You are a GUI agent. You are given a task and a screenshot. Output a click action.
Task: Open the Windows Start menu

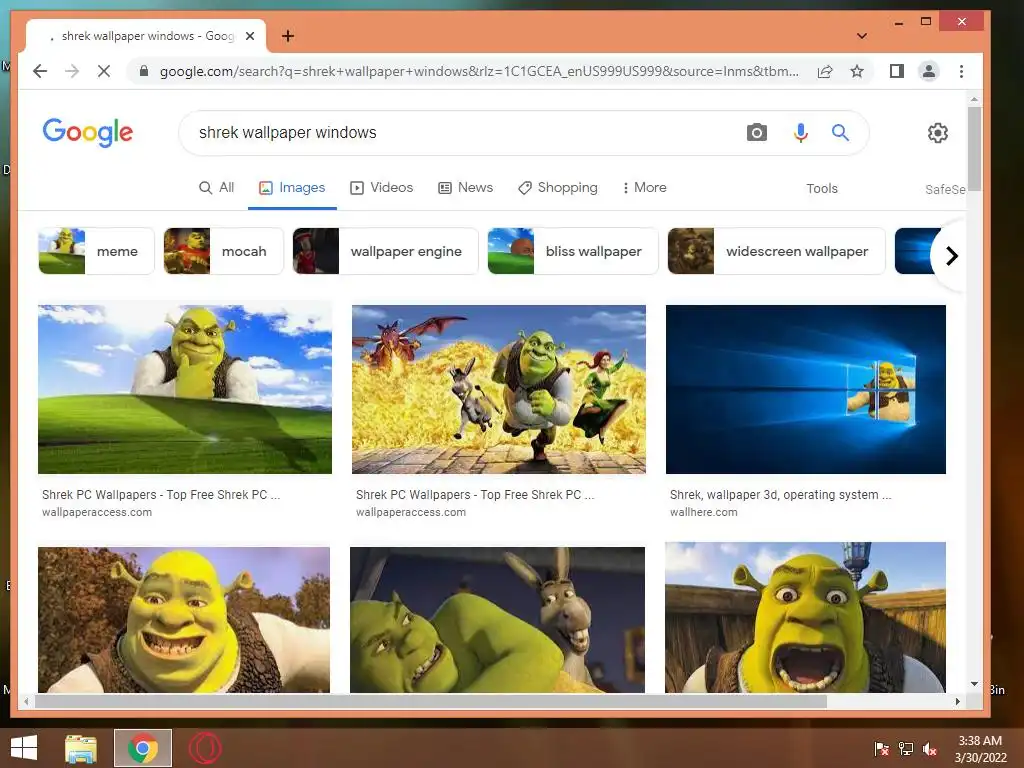[x=24, y=748]
